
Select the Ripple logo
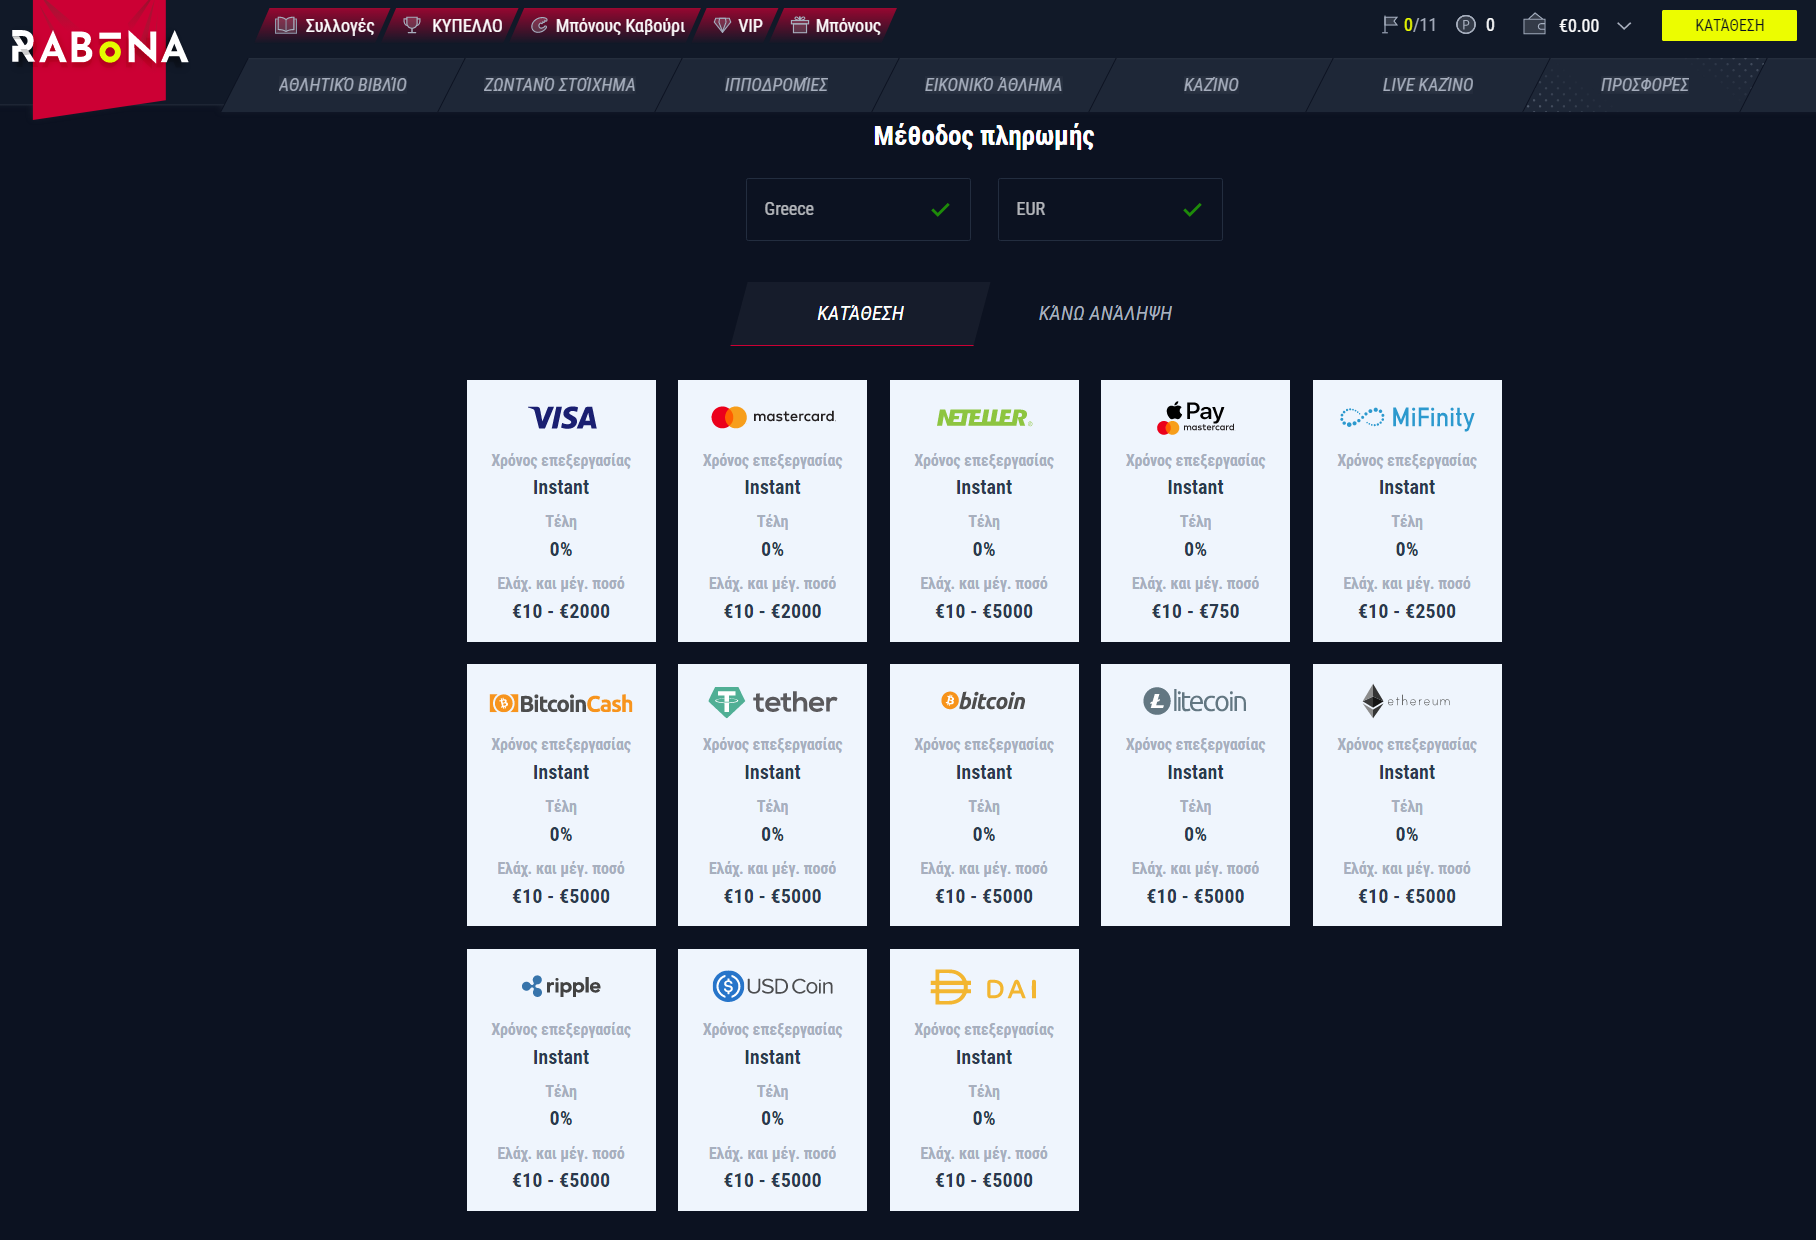click(x=561, y=986)
